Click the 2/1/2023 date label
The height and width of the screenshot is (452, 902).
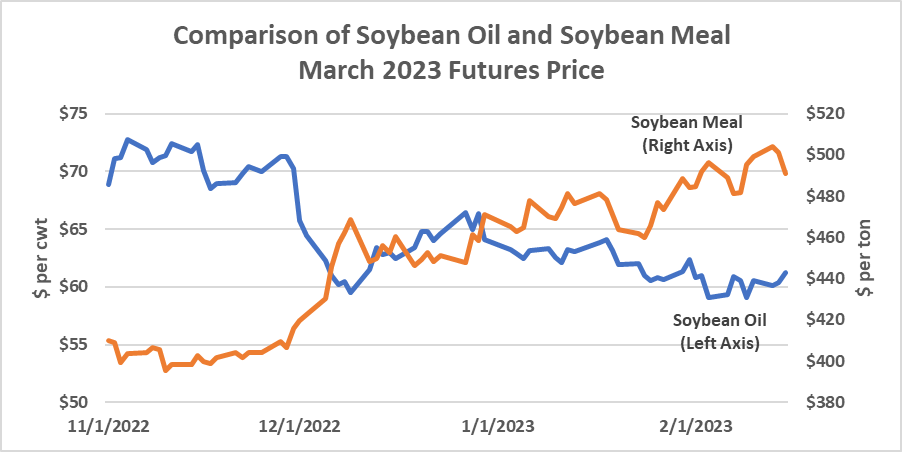pos(696,427)
